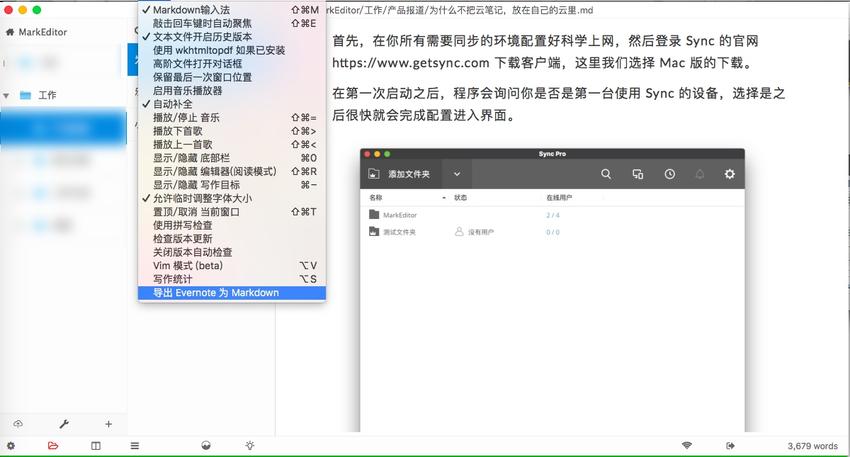
Task: Enable 使用 wkhtmltopdf 如果已安装
Action: (232, 50)
